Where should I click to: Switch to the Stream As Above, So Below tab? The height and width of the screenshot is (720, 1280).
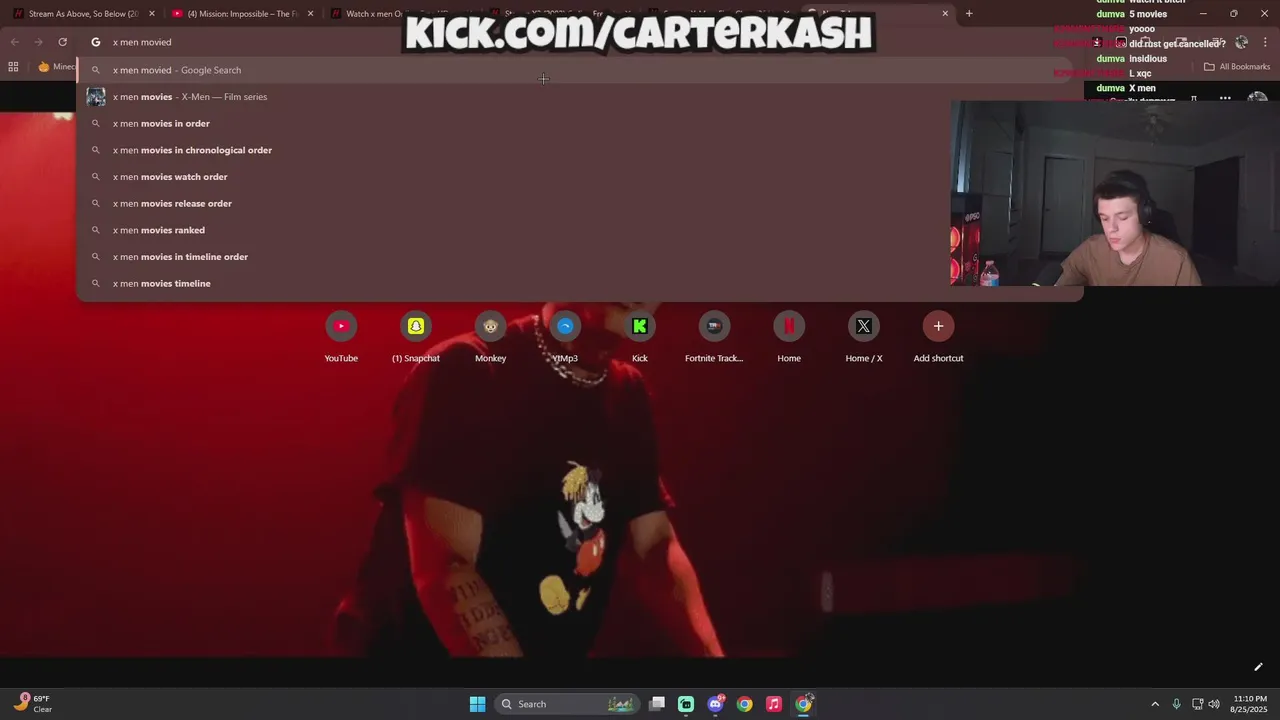click(x=82, y=14)
